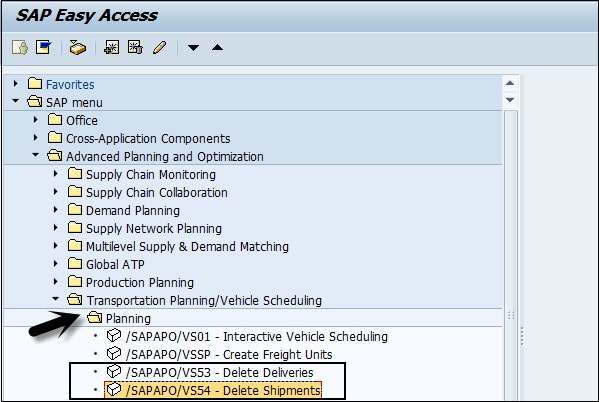
Task: Expand Cross-Application Components folder
Action: click(x=36, y=137)
